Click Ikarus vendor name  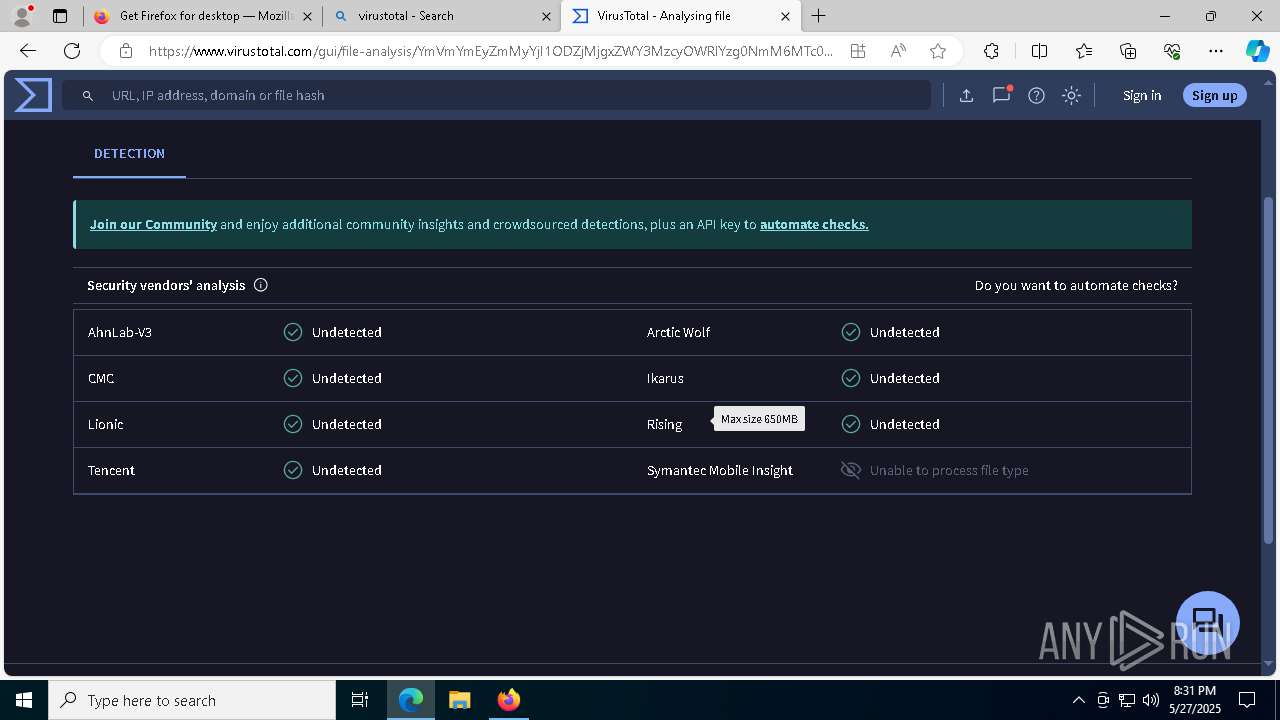coord(665,378)
